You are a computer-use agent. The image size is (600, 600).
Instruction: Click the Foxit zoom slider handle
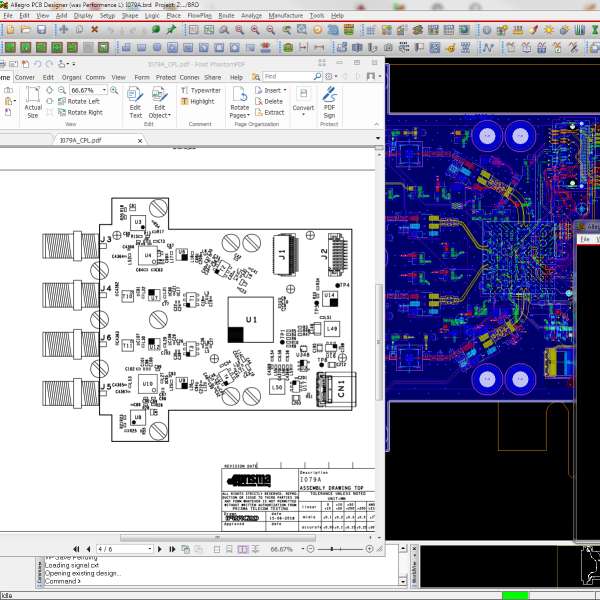(332, 549)
